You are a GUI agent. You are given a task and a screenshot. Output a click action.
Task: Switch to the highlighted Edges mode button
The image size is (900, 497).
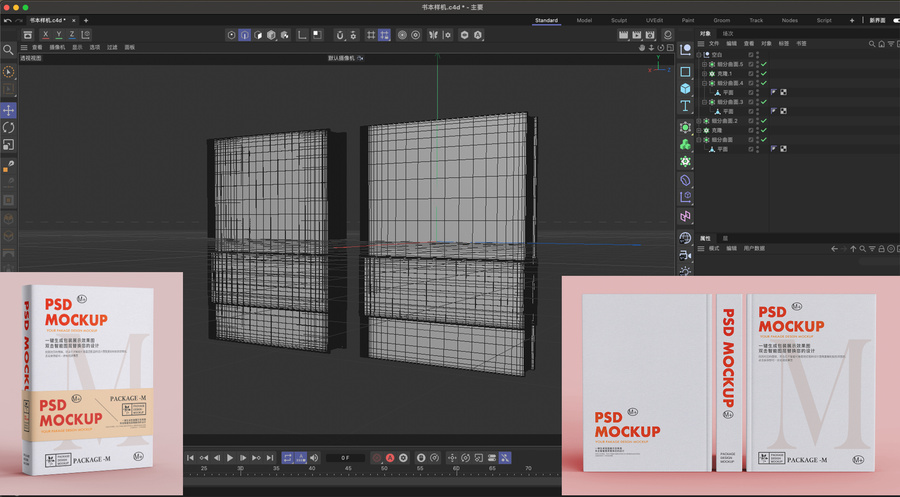[245, 35]
